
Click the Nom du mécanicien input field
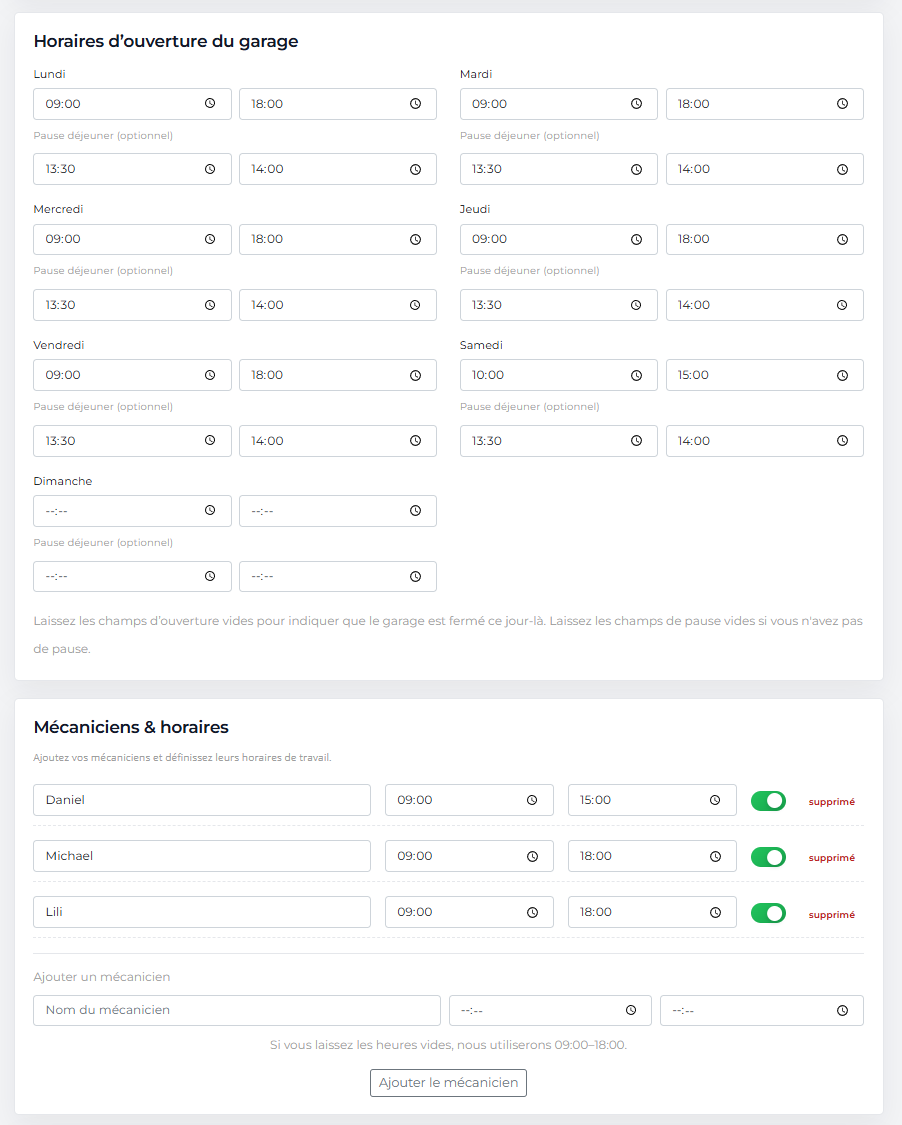236,1010
